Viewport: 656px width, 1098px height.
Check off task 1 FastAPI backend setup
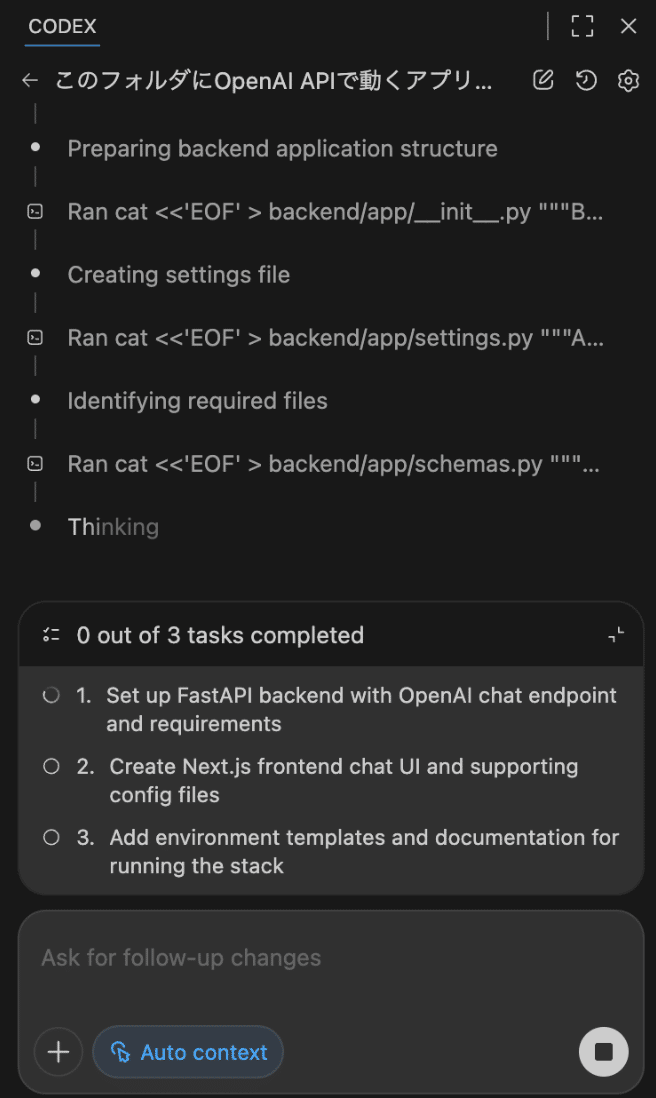51,695
